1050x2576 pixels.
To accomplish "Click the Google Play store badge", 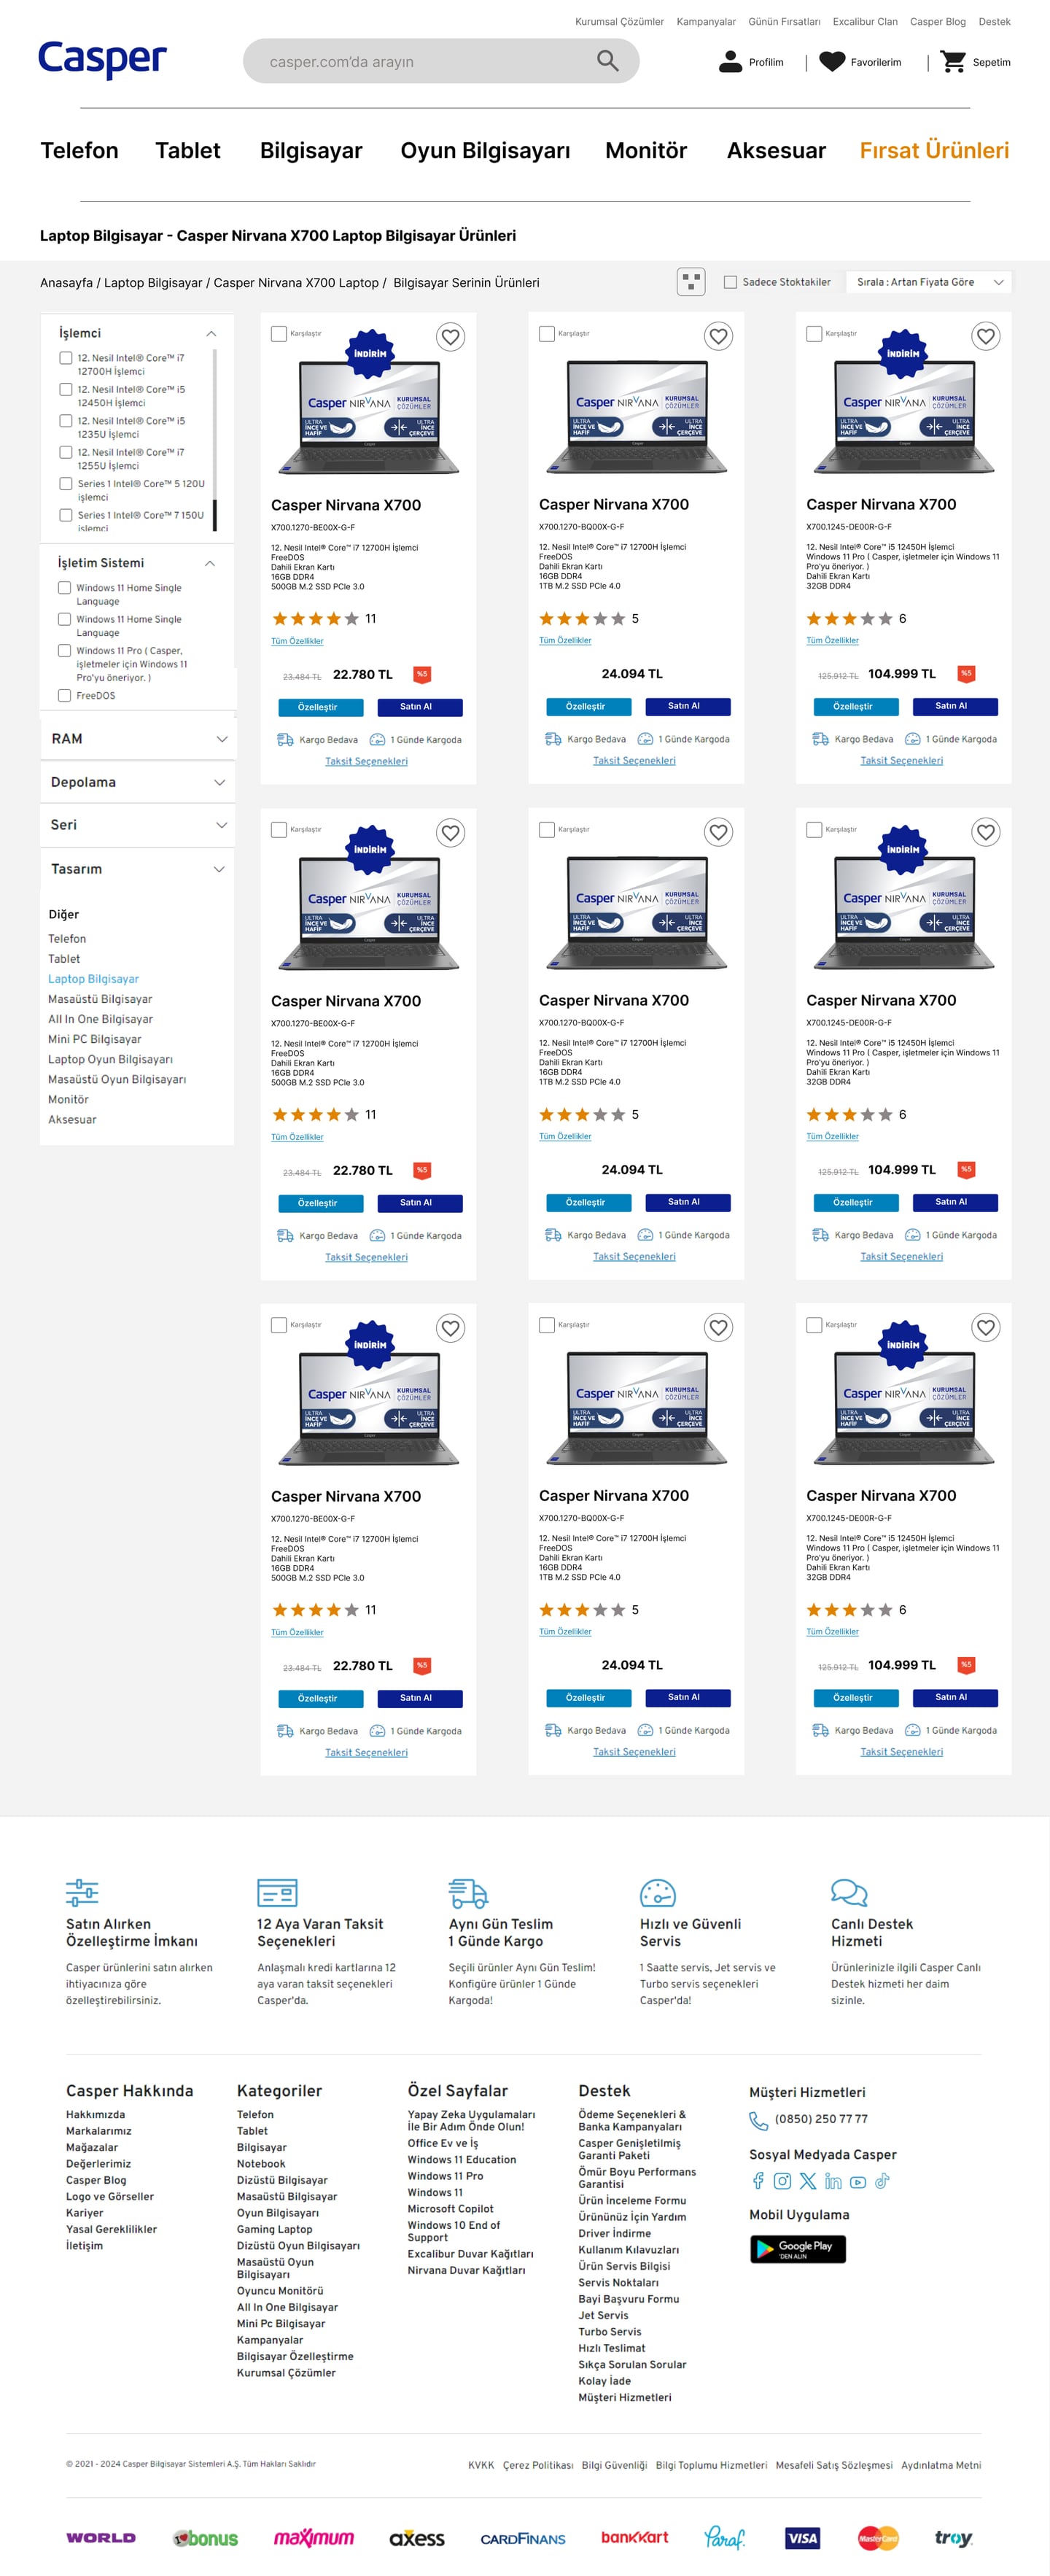I will 798,2248.
